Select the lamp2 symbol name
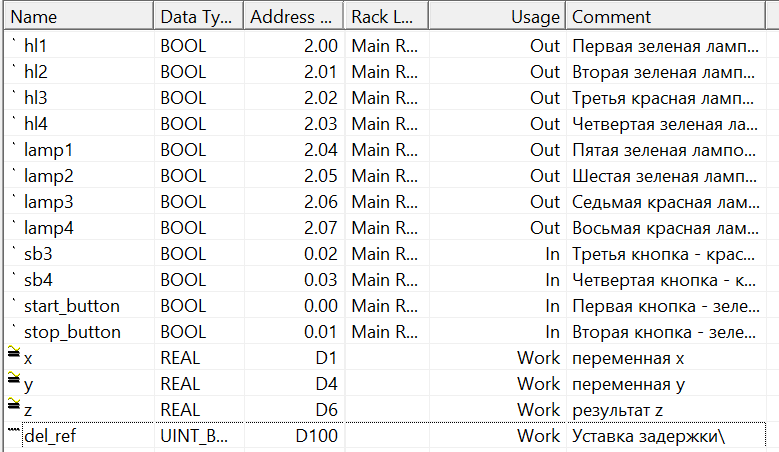Image resolution: width=779 pixels, height=452 pixels. click(48, 176)
